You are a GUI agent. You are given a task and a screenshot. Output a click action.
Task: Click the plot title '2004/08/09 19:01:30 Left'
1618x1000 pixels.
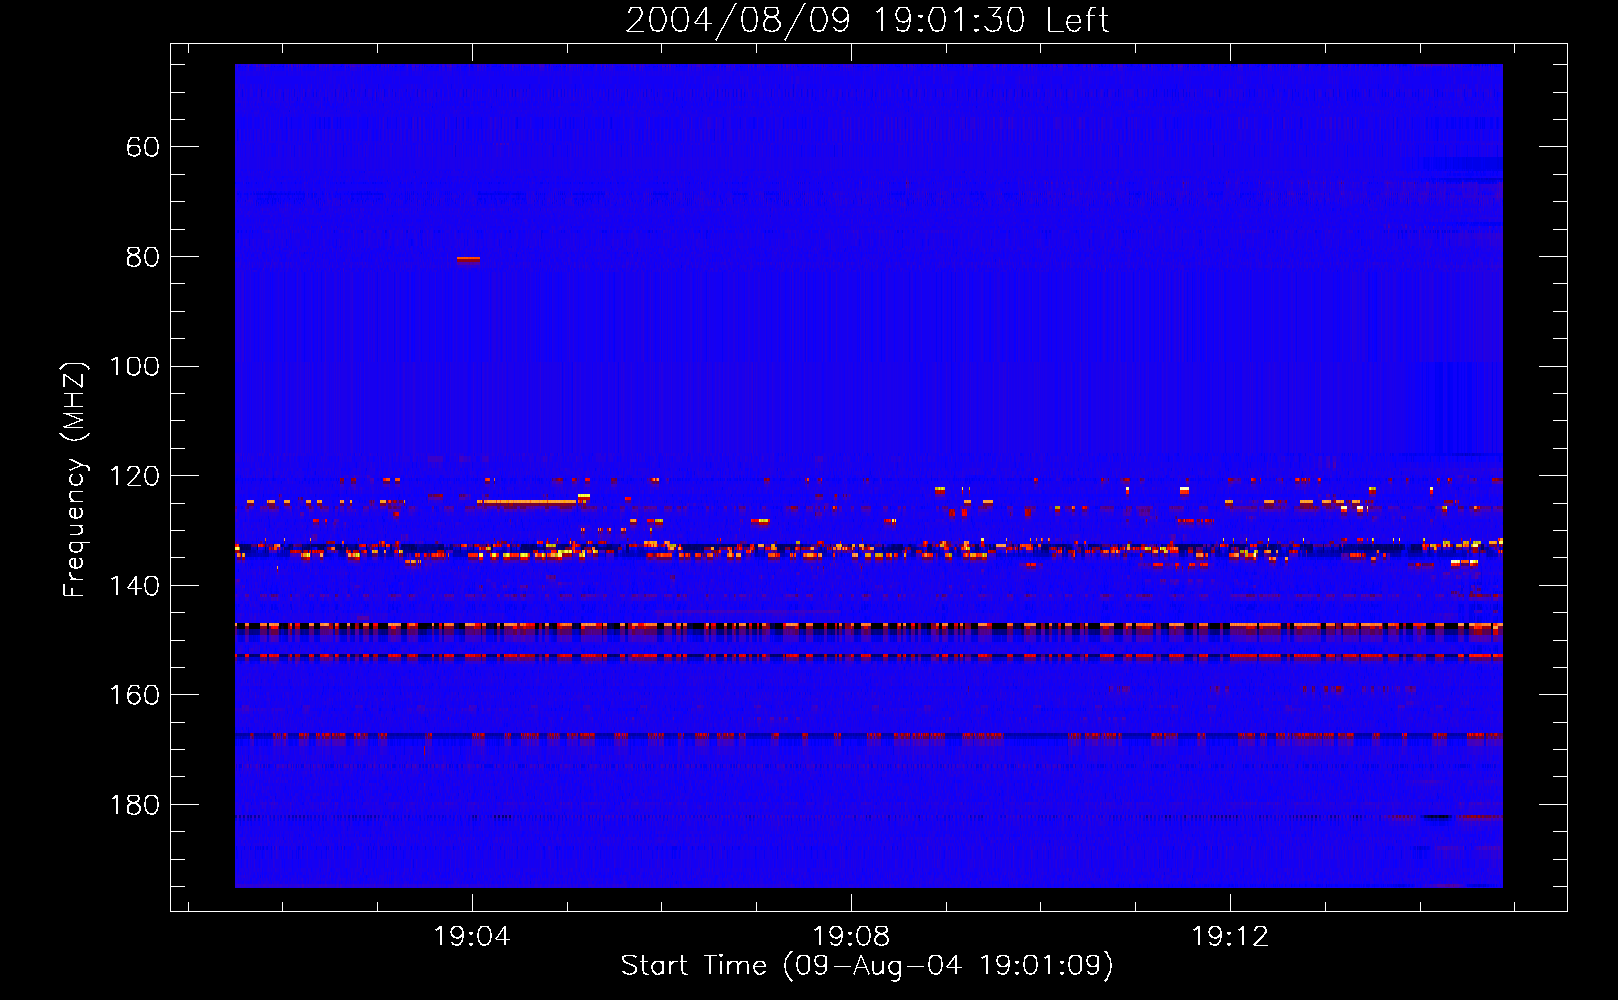(x=867, y=20)
